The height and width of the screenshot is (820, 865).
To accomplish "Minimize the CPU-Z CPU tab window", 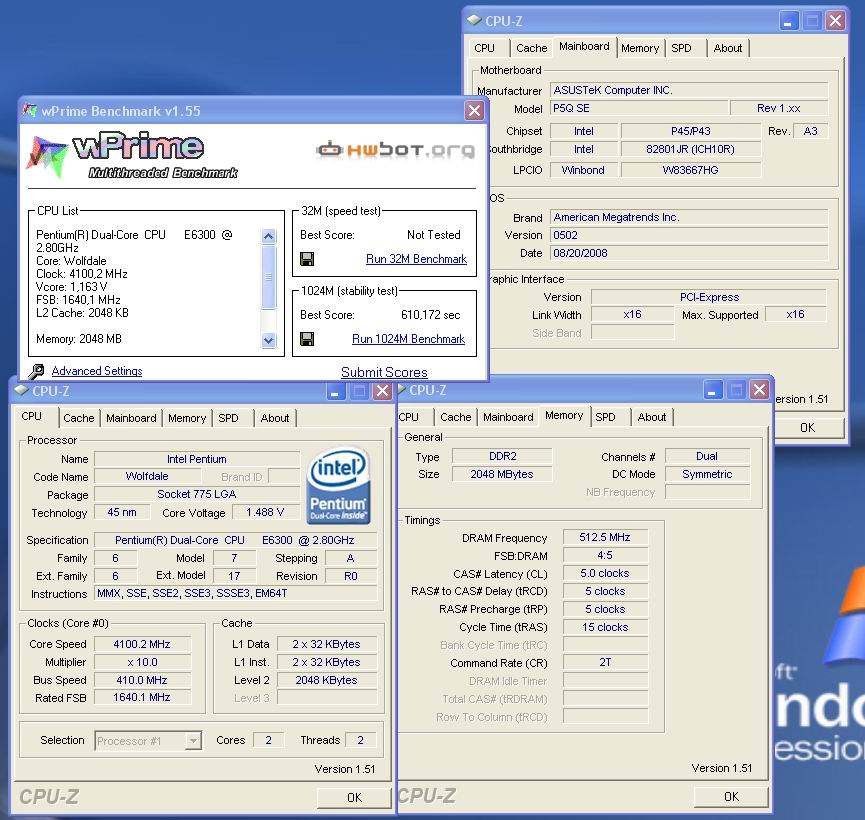I will 335,391.
